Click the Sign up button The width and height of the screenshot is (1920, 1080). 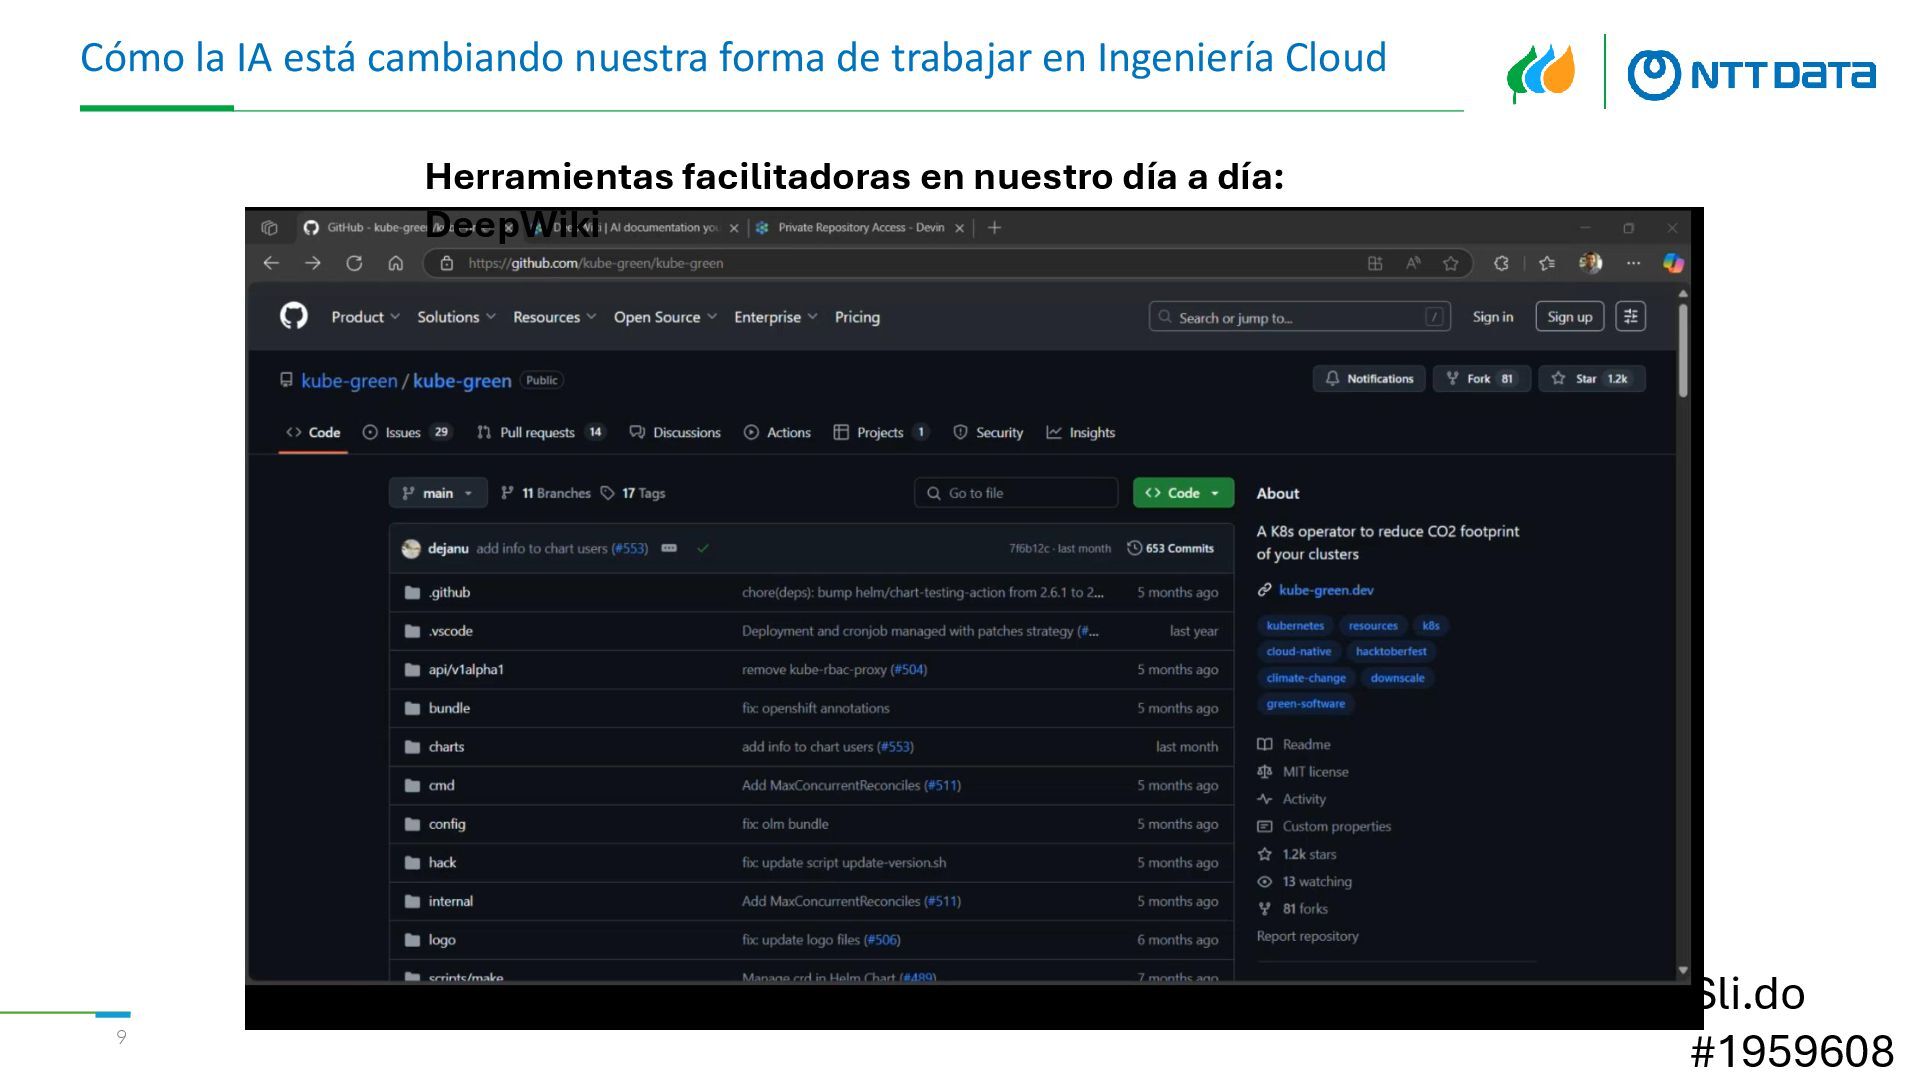click(1569, 317)
